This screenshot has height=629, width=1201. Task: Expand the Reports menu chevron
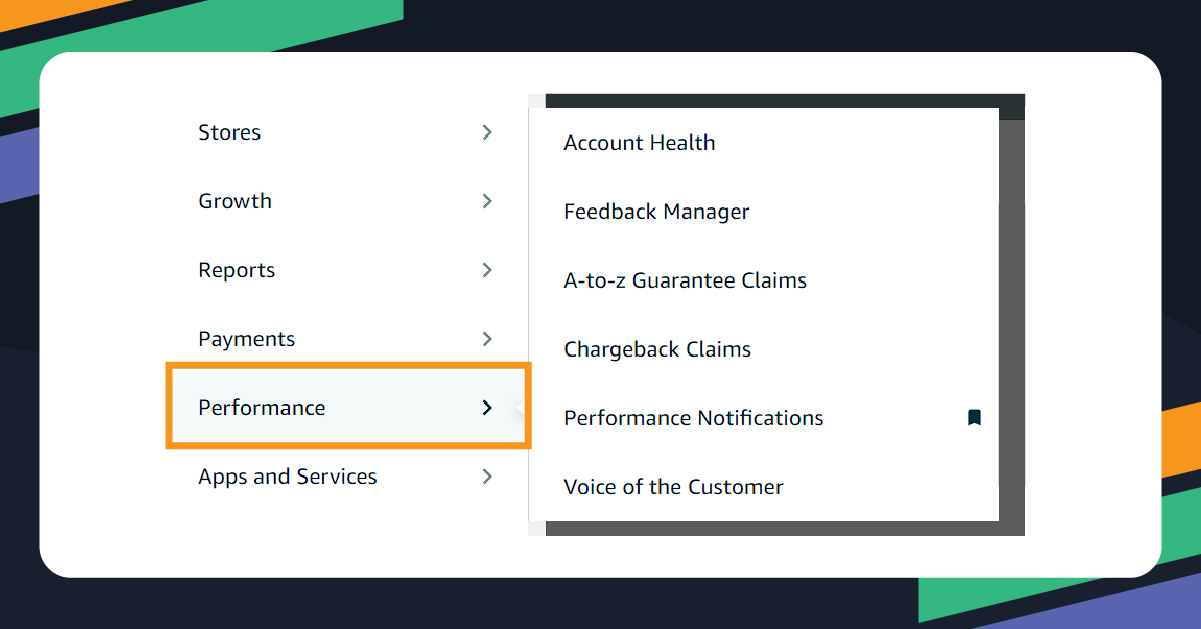click(487, 270)
